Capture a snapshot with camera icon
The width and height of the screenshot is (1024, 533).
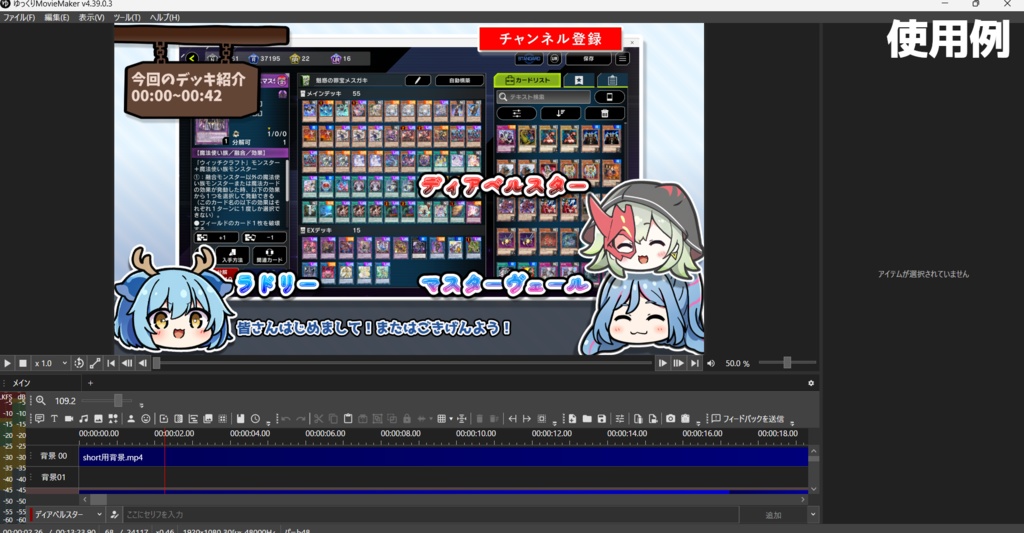(671, 419)
